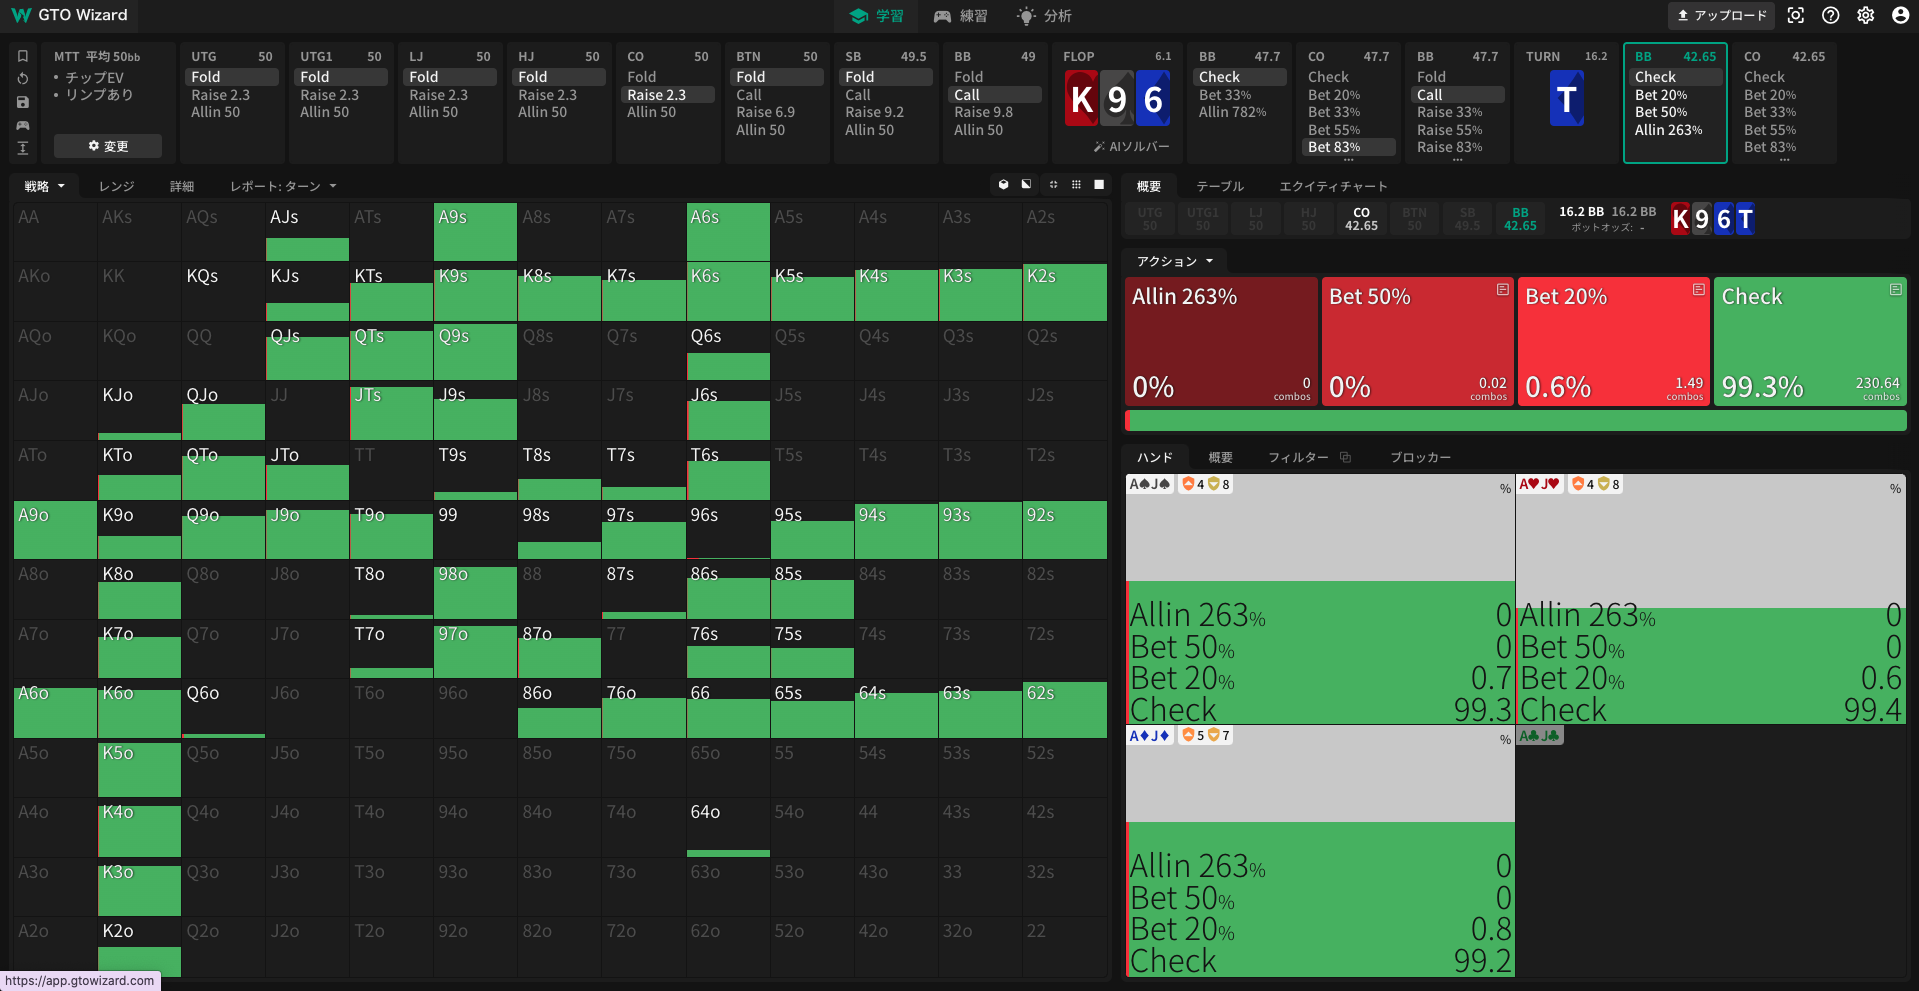Select the solid square layout icon above the matrix
The height and width of the screenshot is (991, 1919).
pyautogui.click(x=1099, y=185)
